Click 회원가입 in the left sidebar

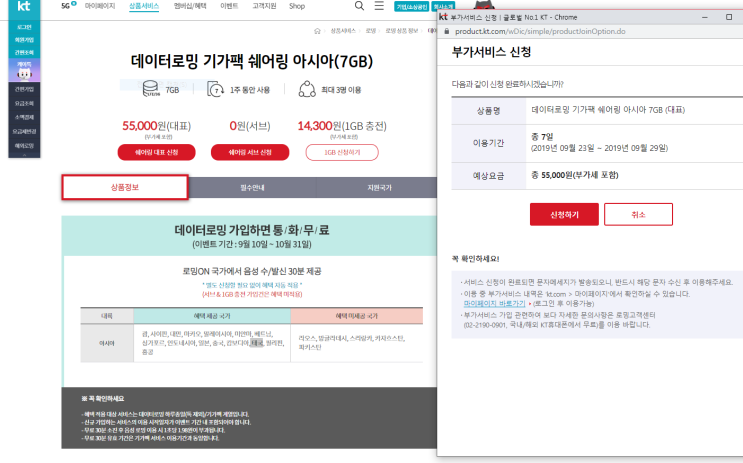(x=24, y=40)
